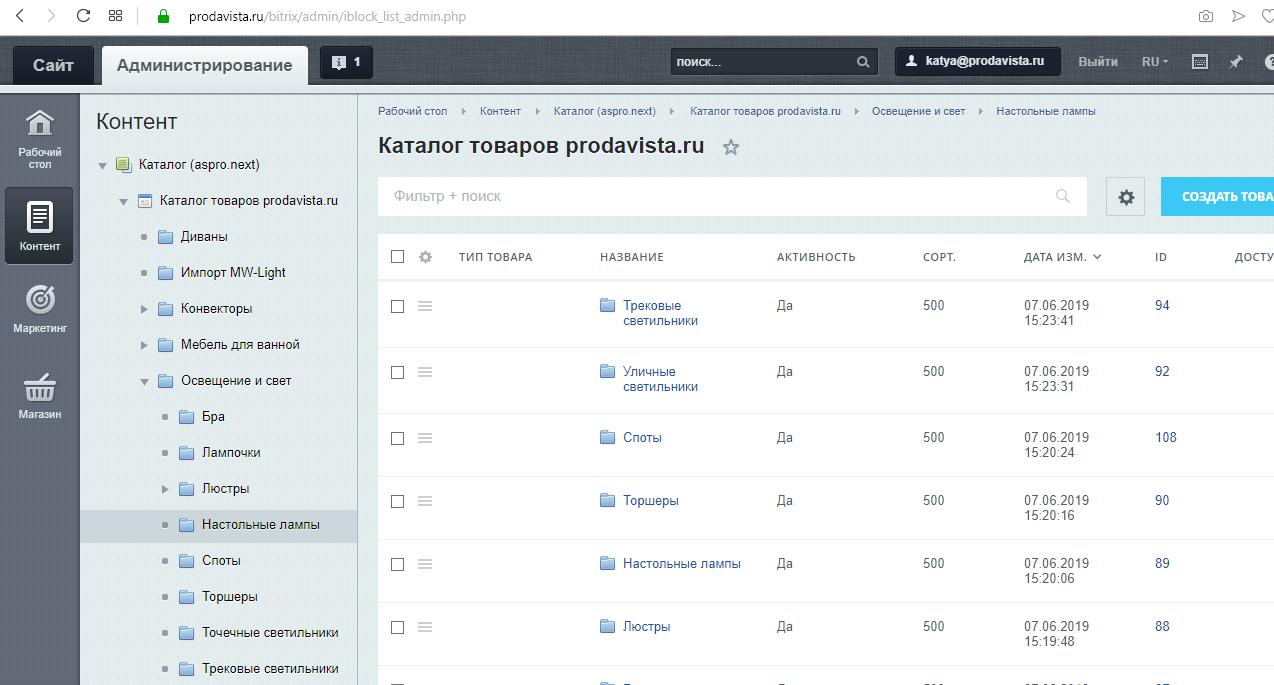Expand the Люстры tree node
The width and height of the screenshot is (1274, 685).
tap(166, 489)
